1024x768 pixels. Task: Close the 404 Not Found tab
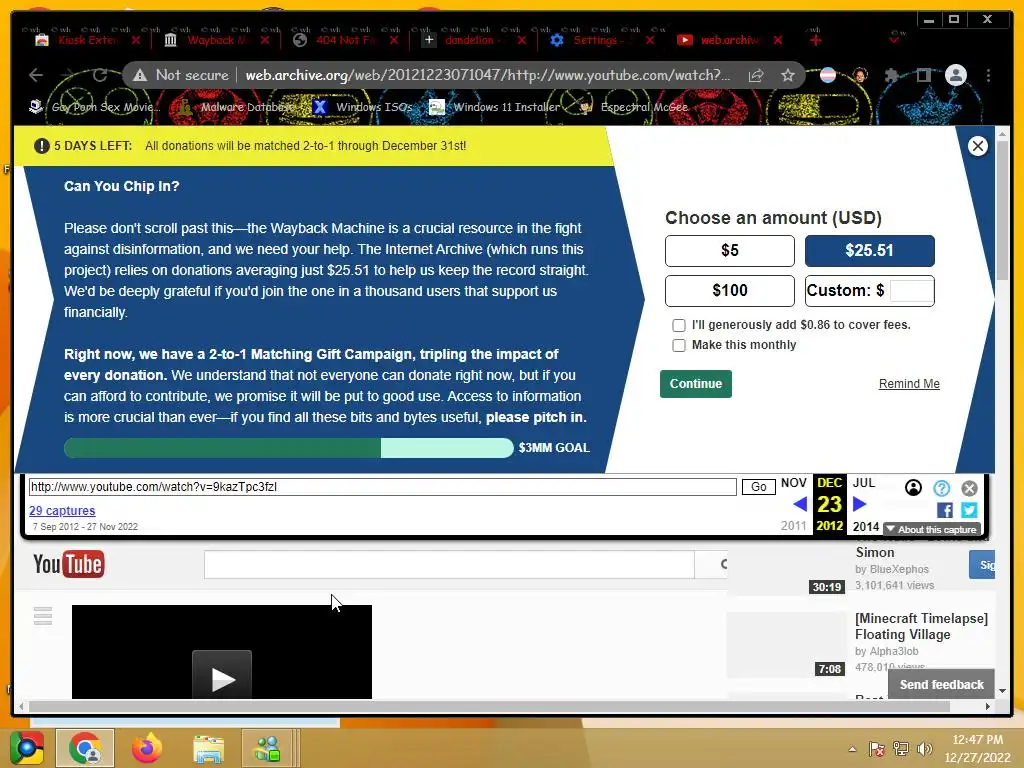click(394, 40)
